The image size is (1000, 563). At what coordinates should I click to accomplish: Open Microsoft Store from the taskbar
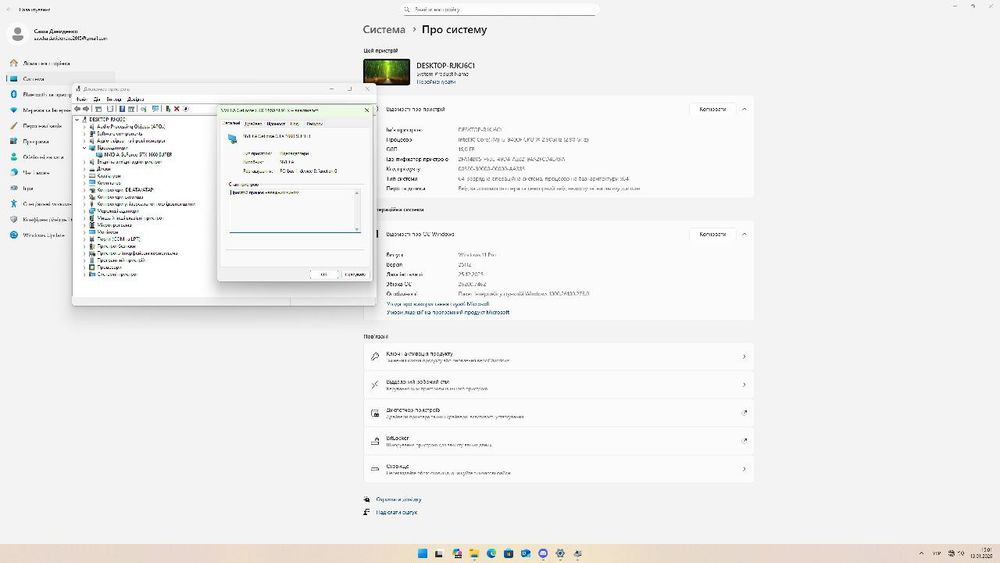pos(508,553)
